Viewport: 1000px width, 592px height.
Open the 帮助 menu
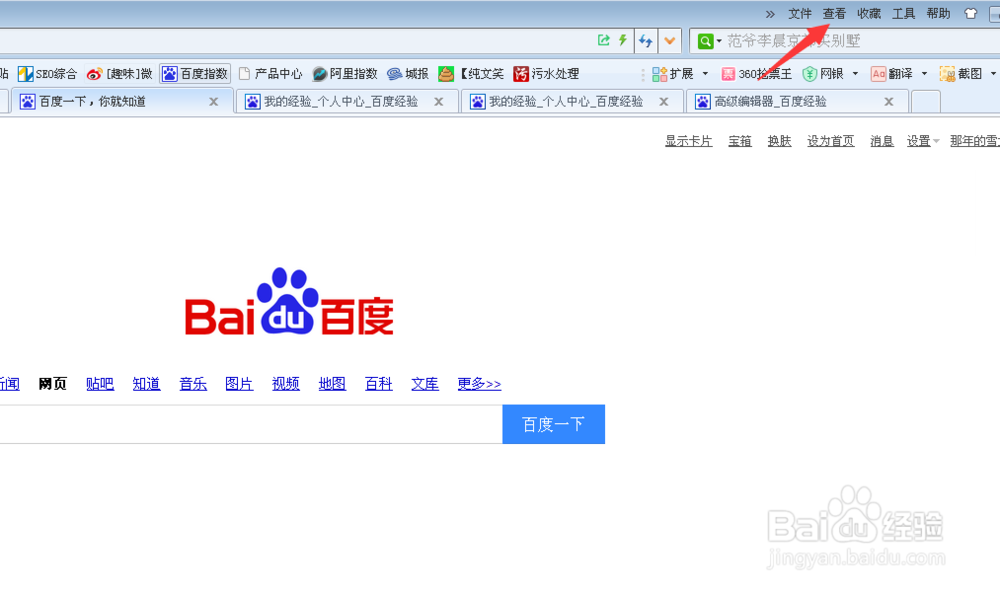(x=938, y=13)
